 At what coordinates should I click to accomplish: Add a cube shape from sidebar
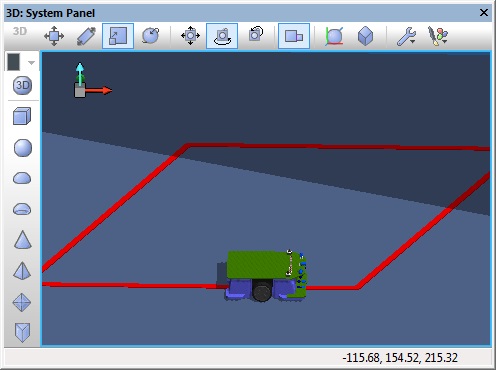point(22,116)
